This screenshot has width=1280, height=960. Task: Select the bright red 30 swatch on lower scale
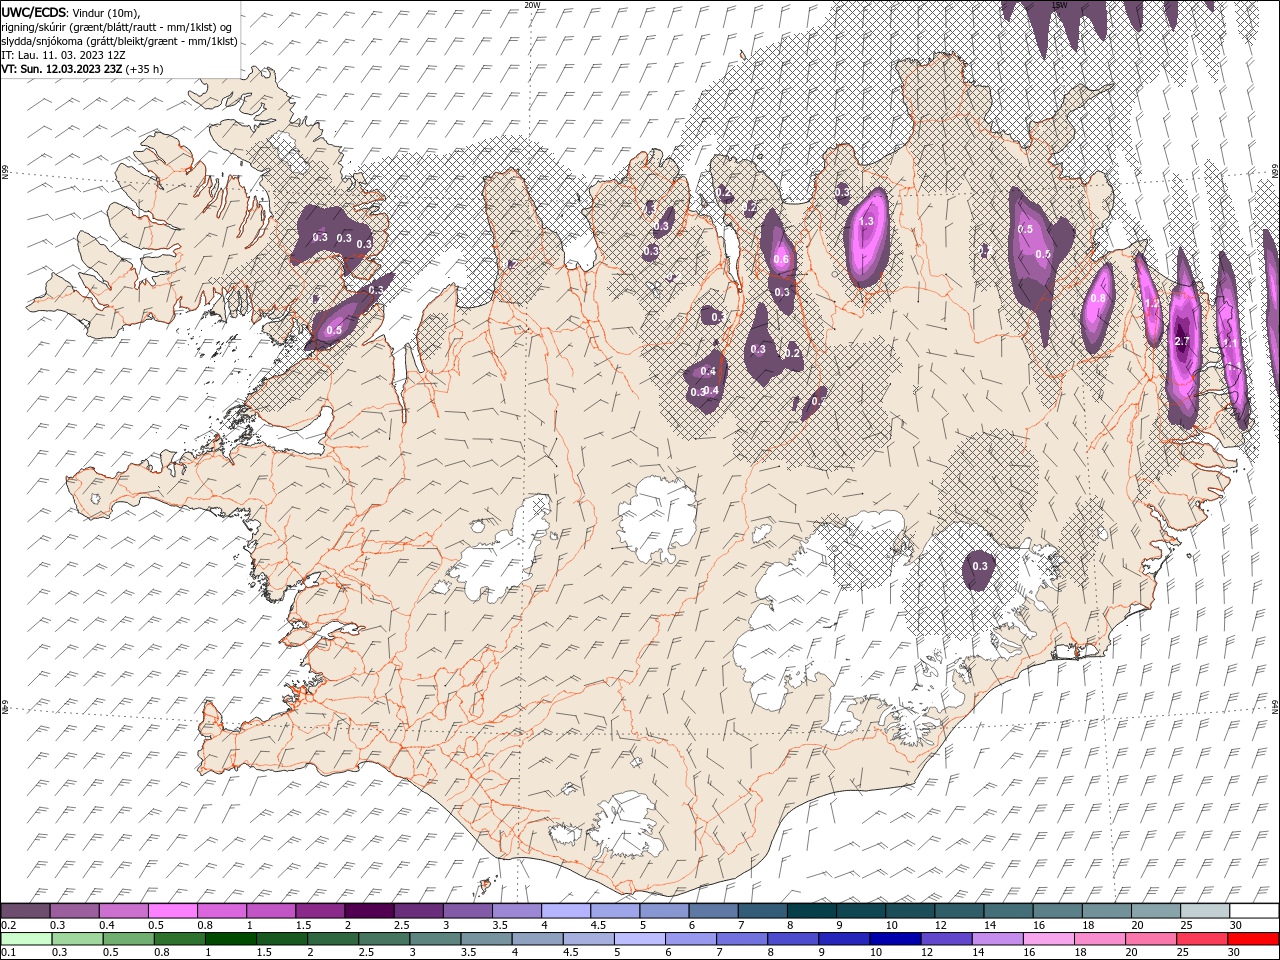(1253, 939)
